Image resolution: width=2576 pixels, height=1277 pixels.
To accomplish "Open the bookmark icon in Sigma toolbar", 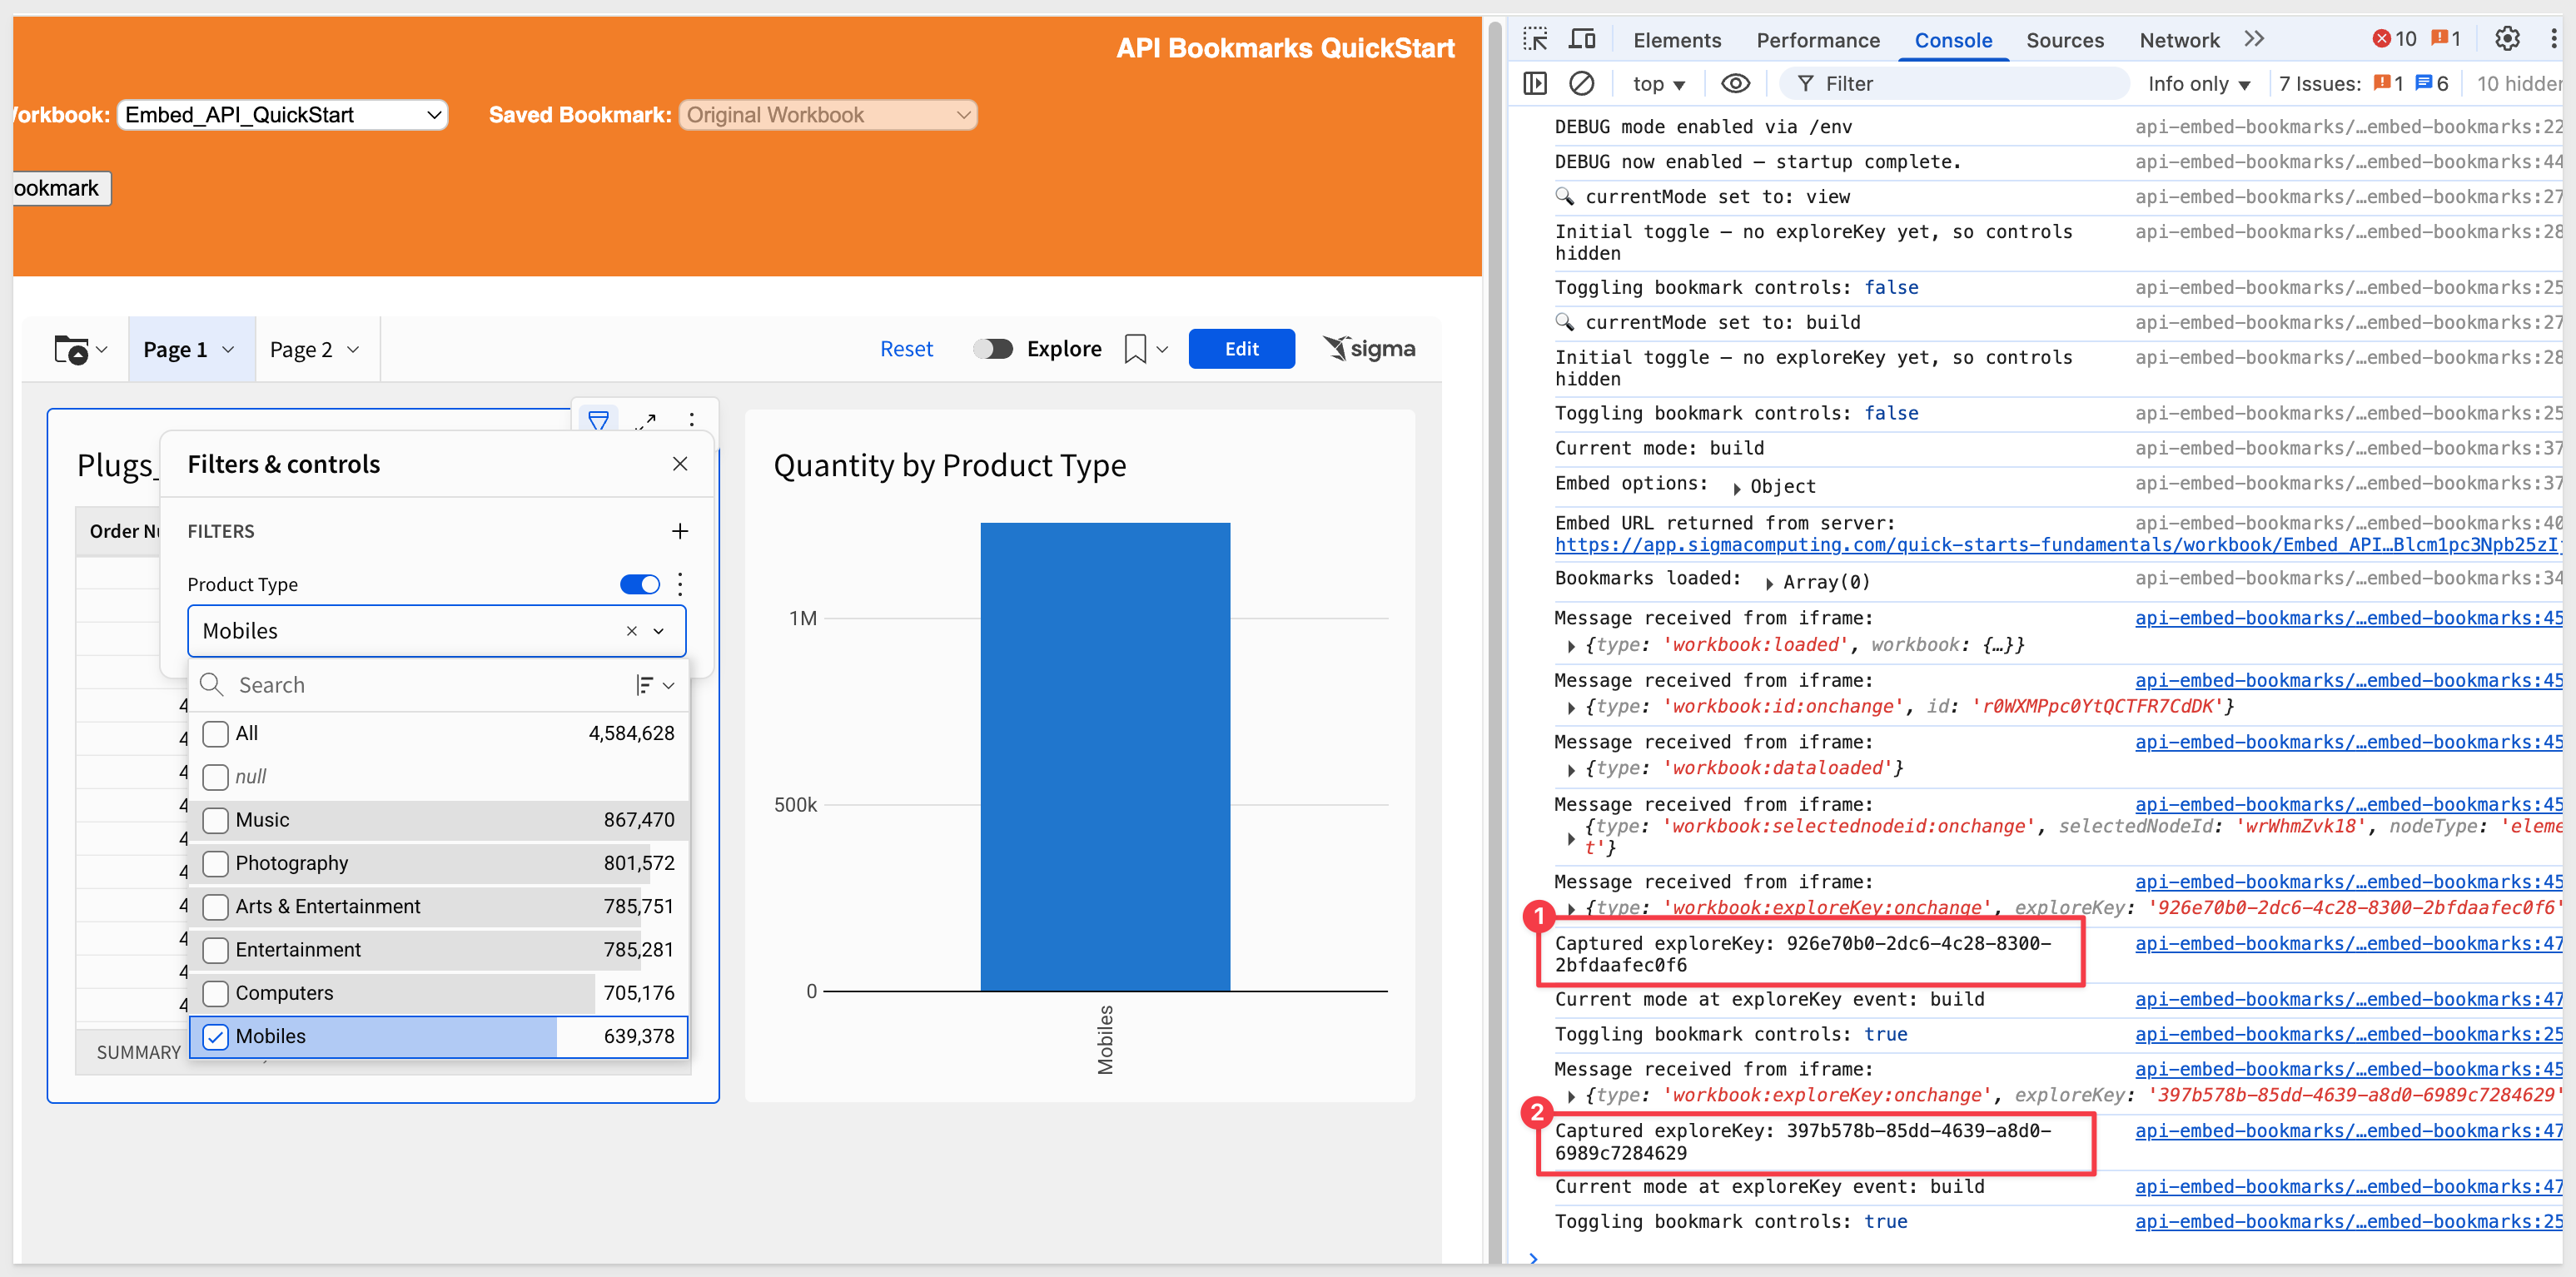I will (1135, 349).
